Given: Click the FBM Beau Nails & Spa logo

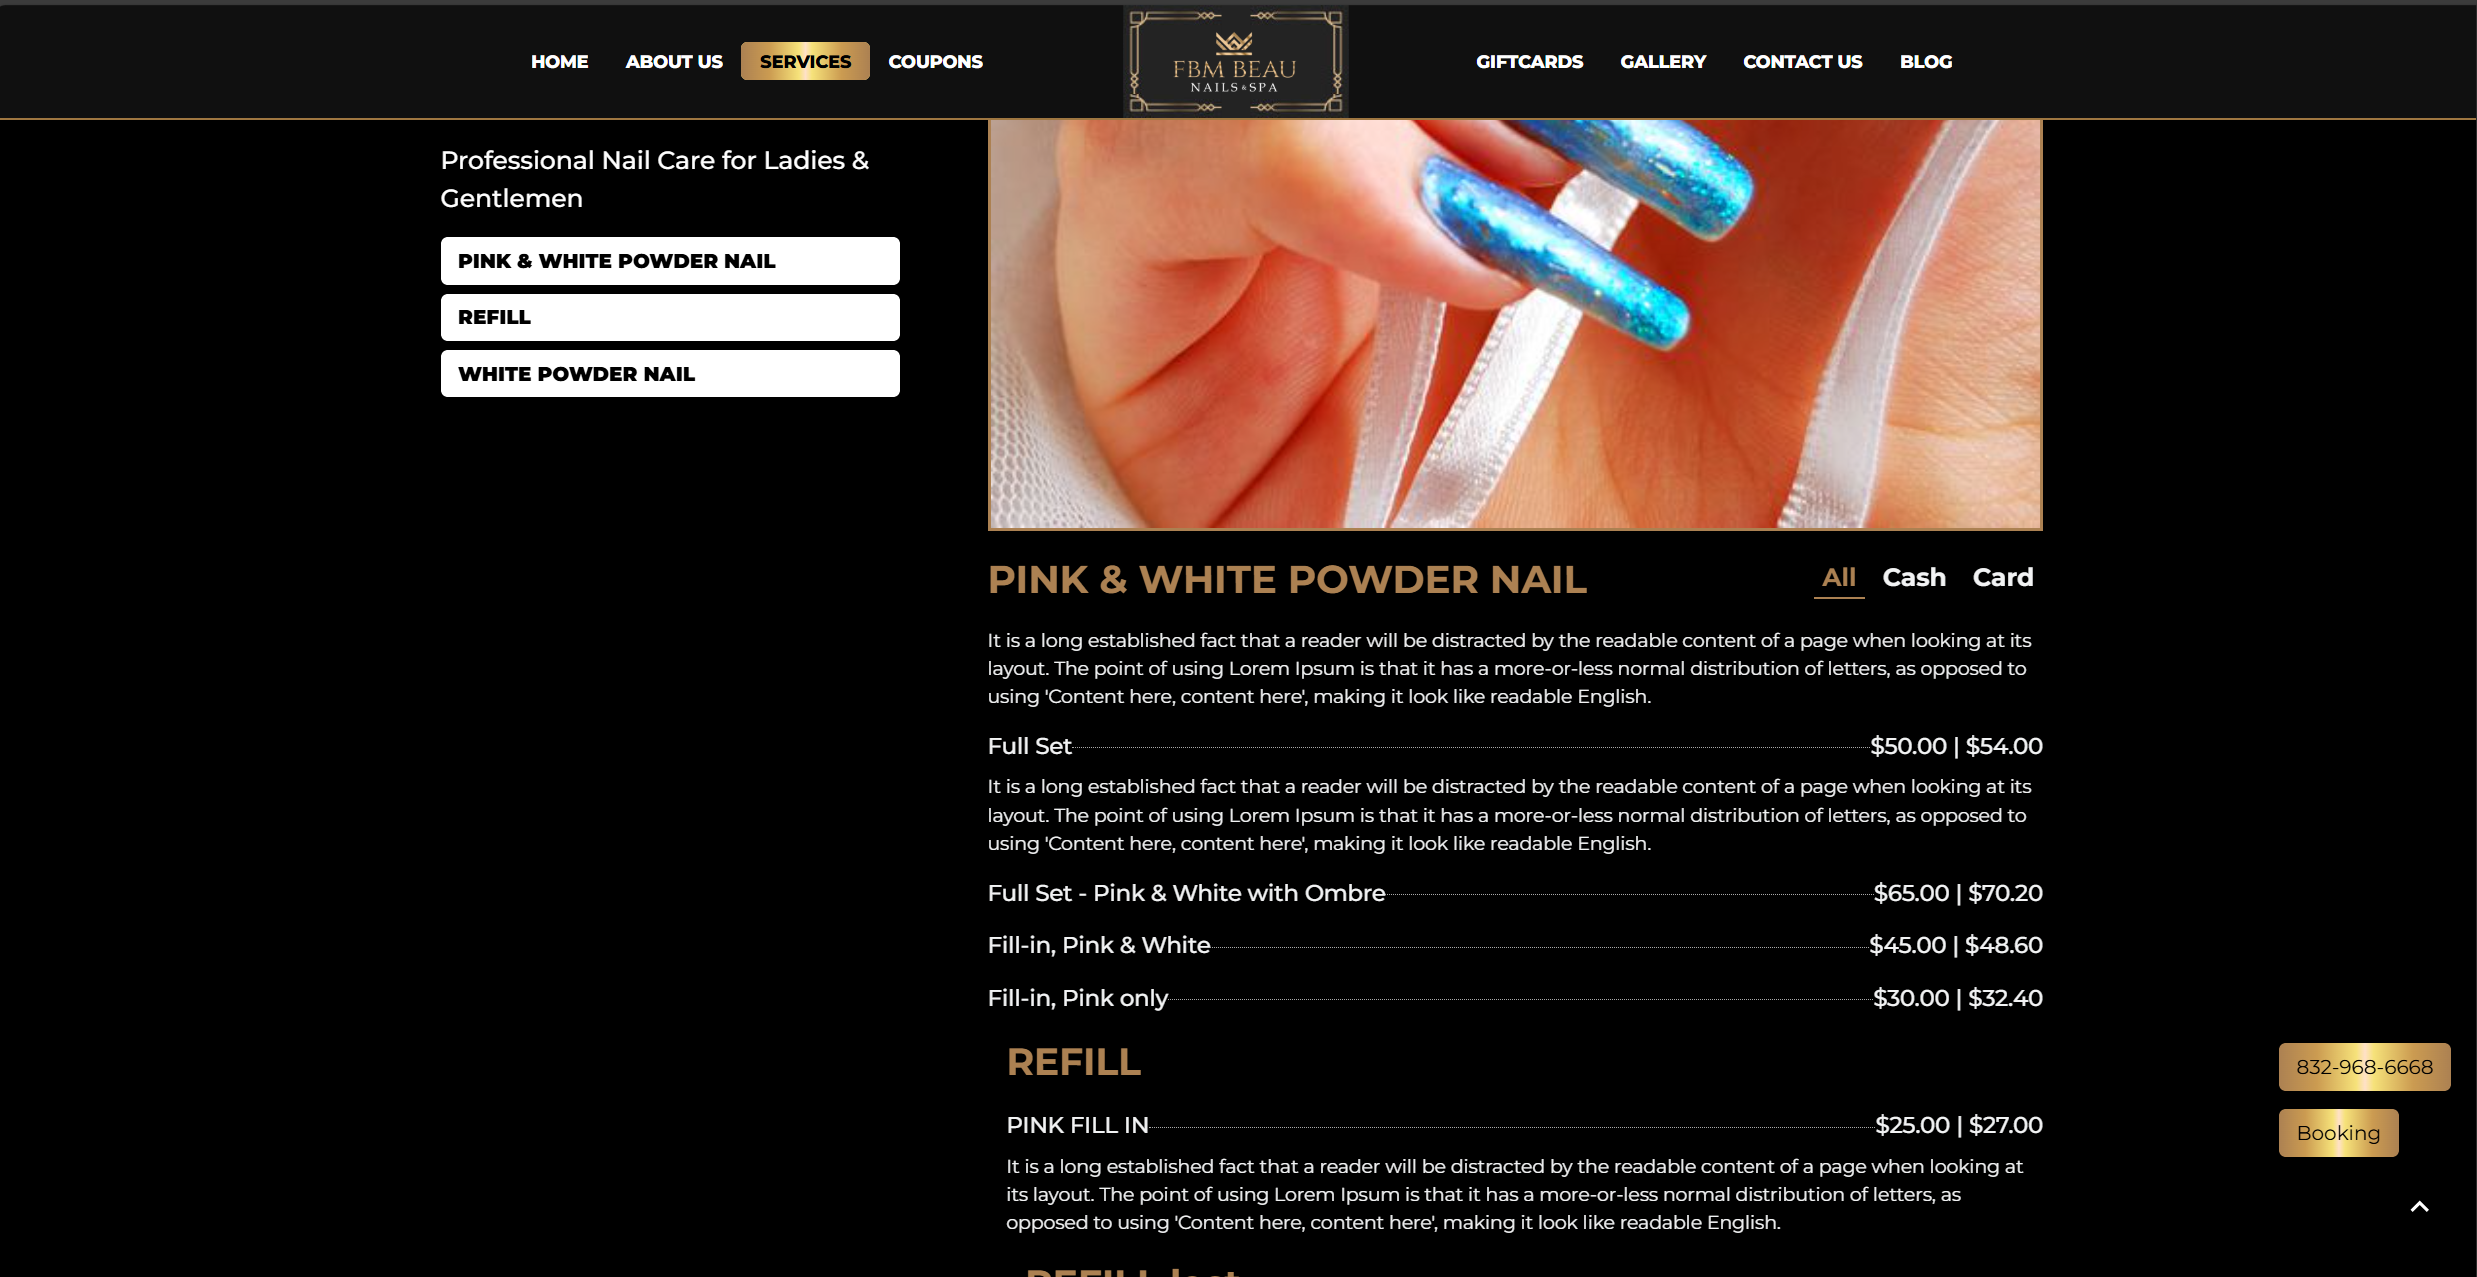Looking at the screenshot, I should click(1235, 61).
